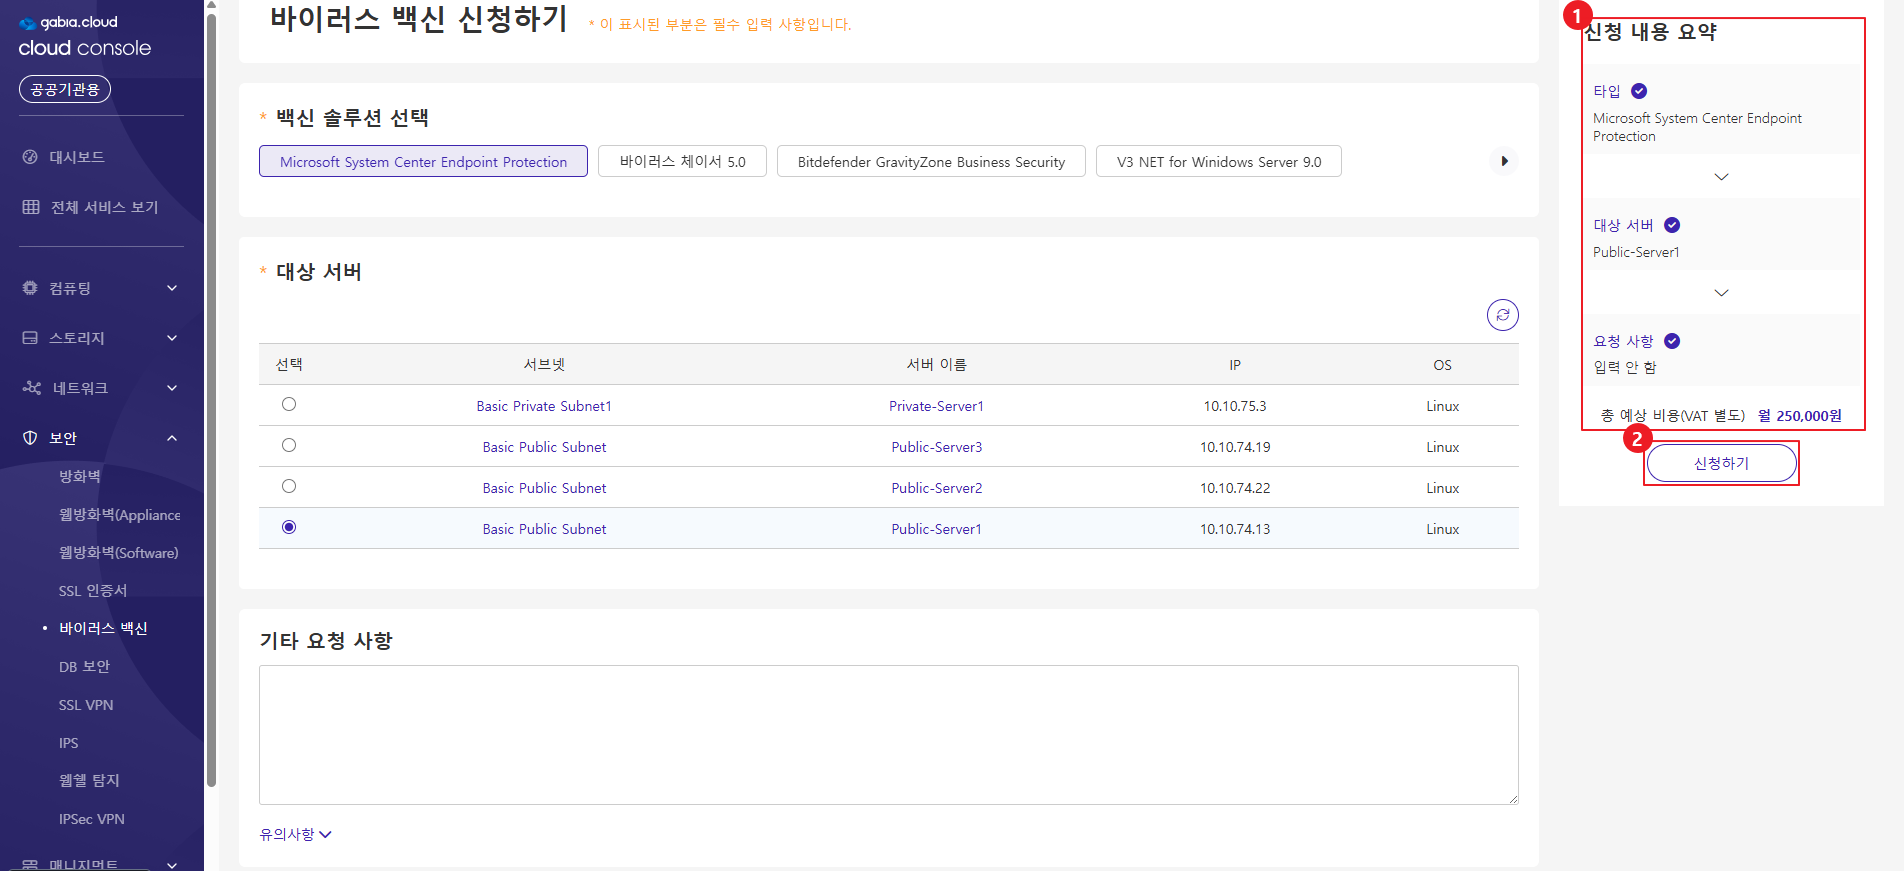Select the Public-Server2 radio button
The image size is (1904, 871).
pos(289,486)
